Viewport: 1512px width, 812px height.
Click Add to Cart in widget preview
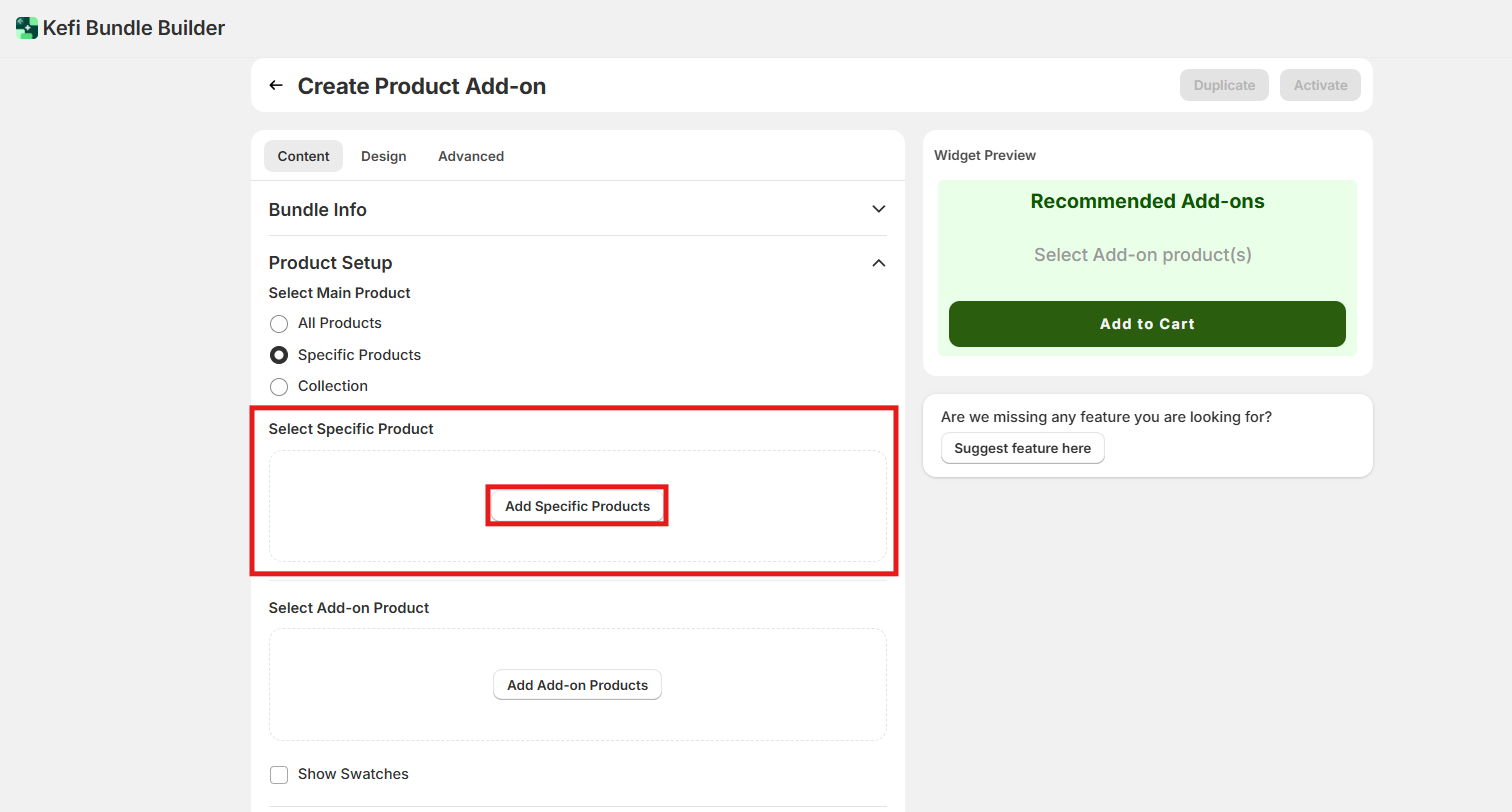[1146, 324]
